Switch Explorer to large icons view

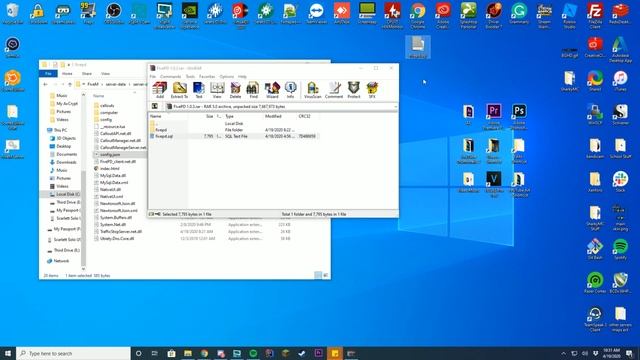[x=326, y=276]
